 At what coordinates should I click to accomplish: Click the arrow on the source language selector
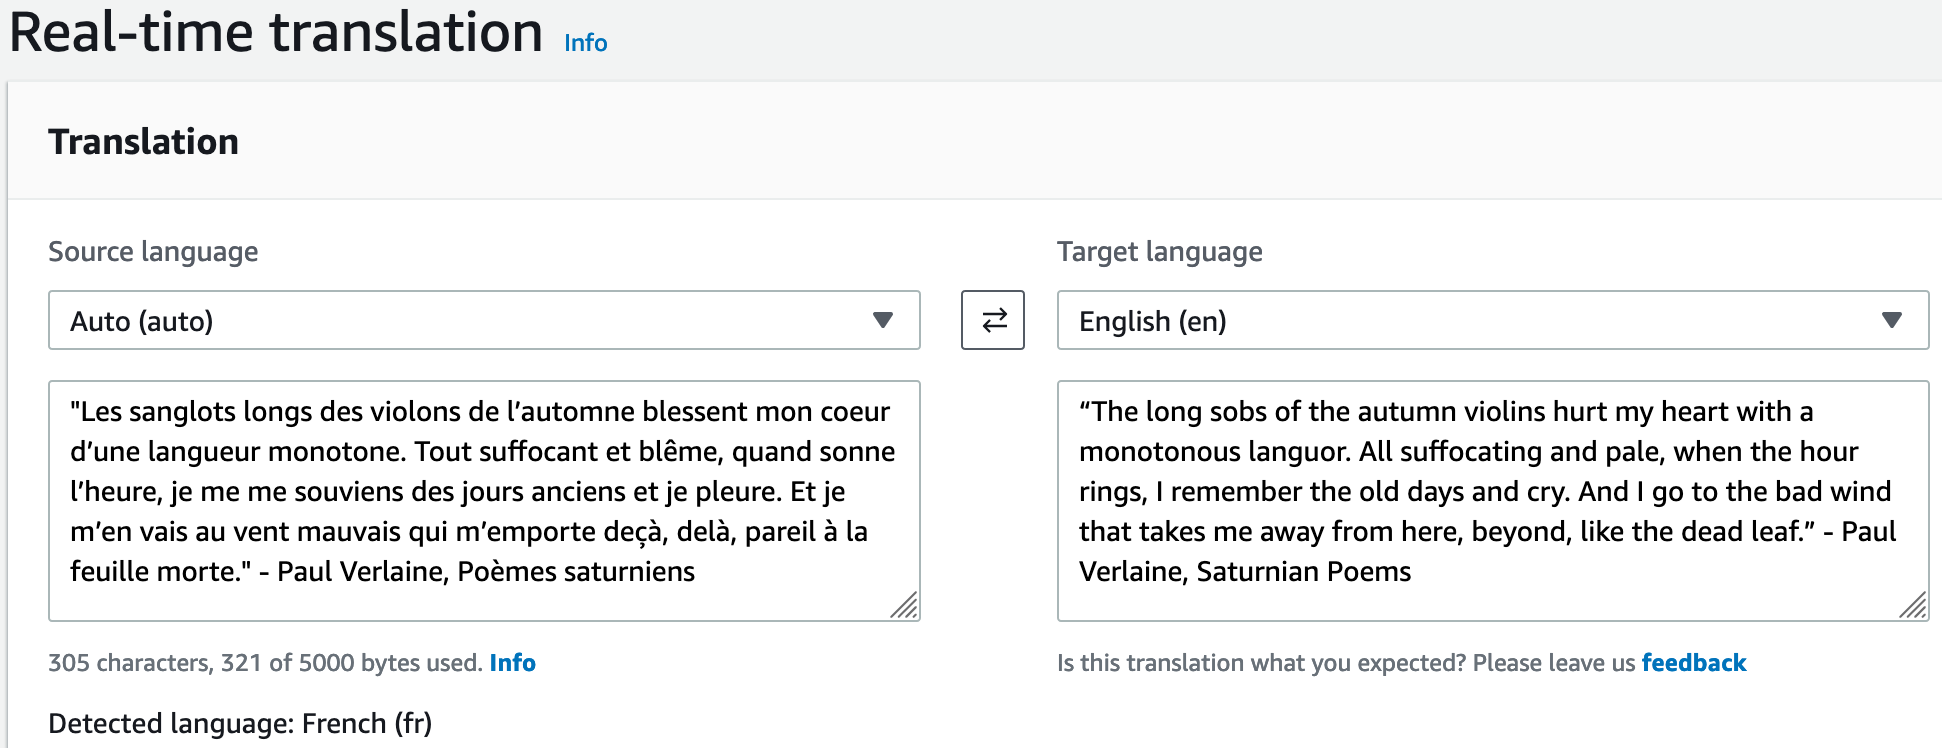point(882,320)
